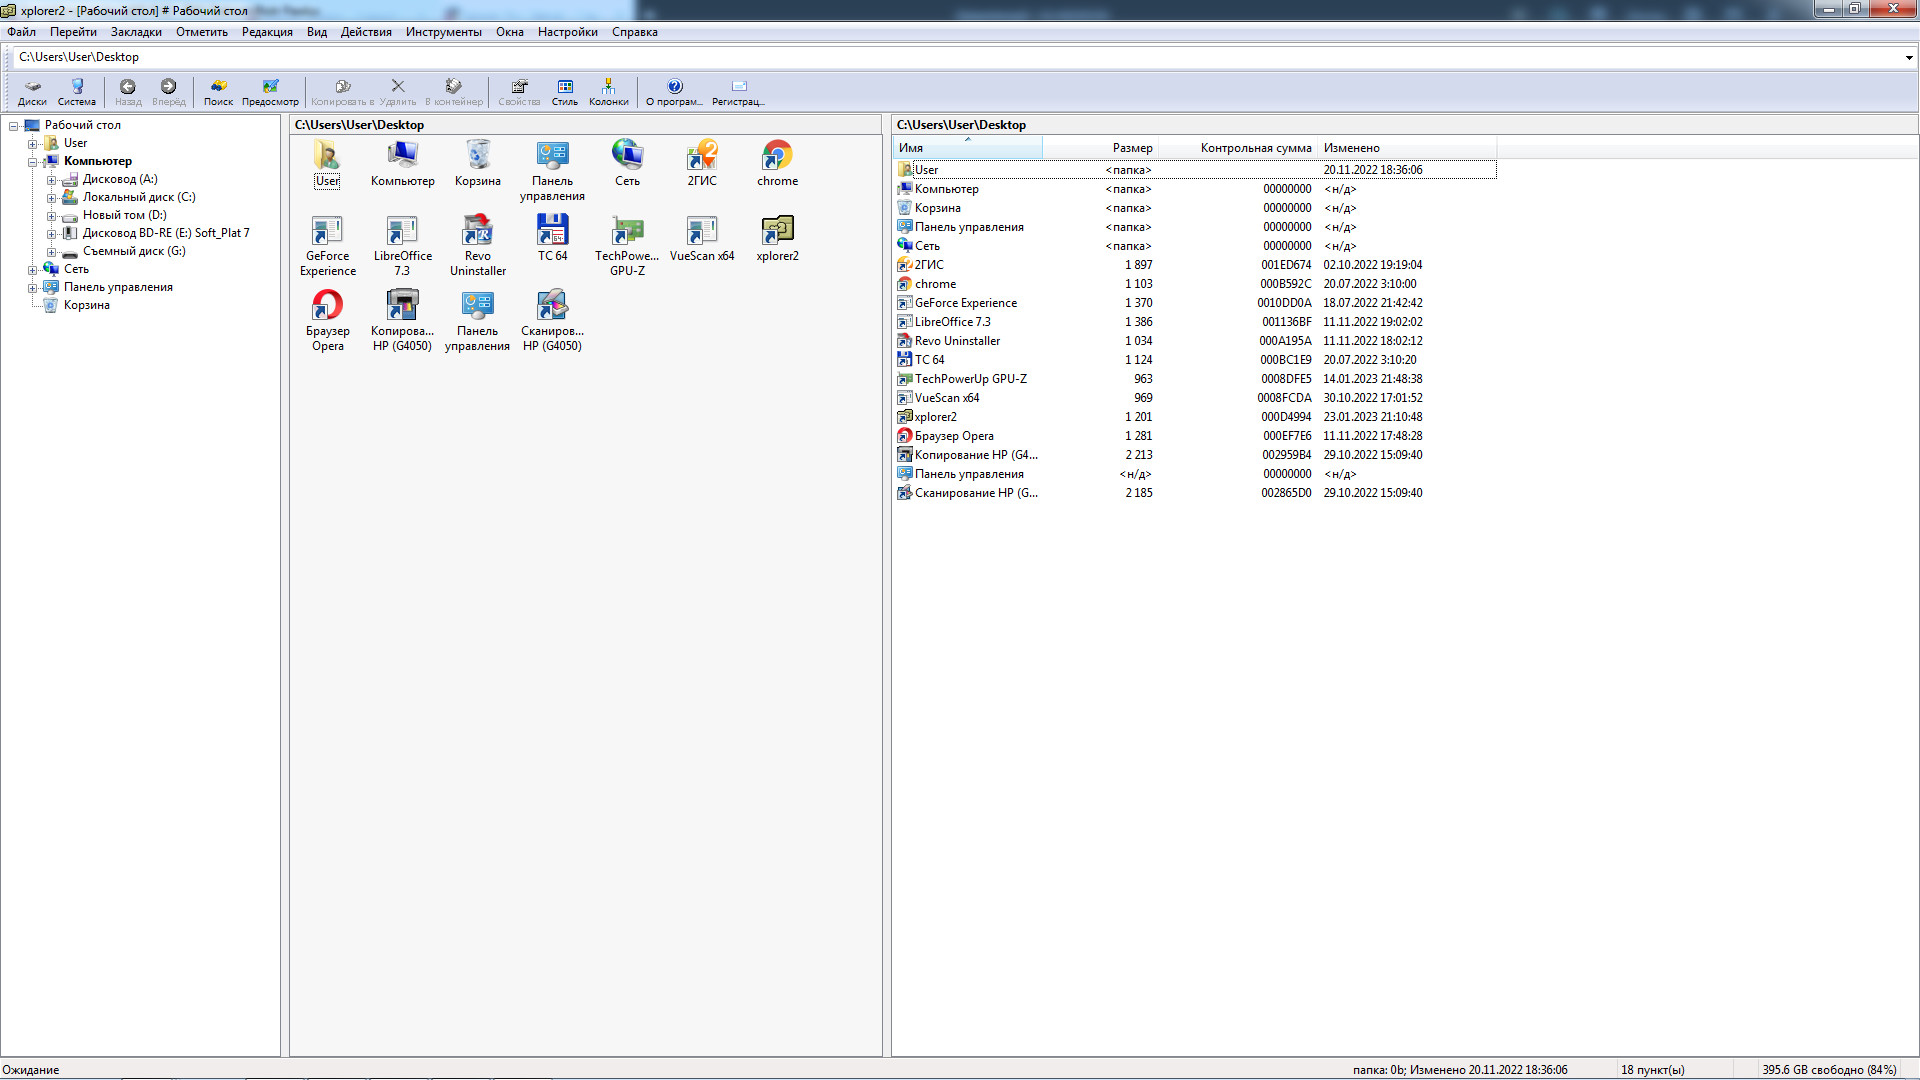Image resolution: width=1920 pixels, height=1080 pixels.
Task: Select Корзина in the folder tree
Action: [86, 305]
